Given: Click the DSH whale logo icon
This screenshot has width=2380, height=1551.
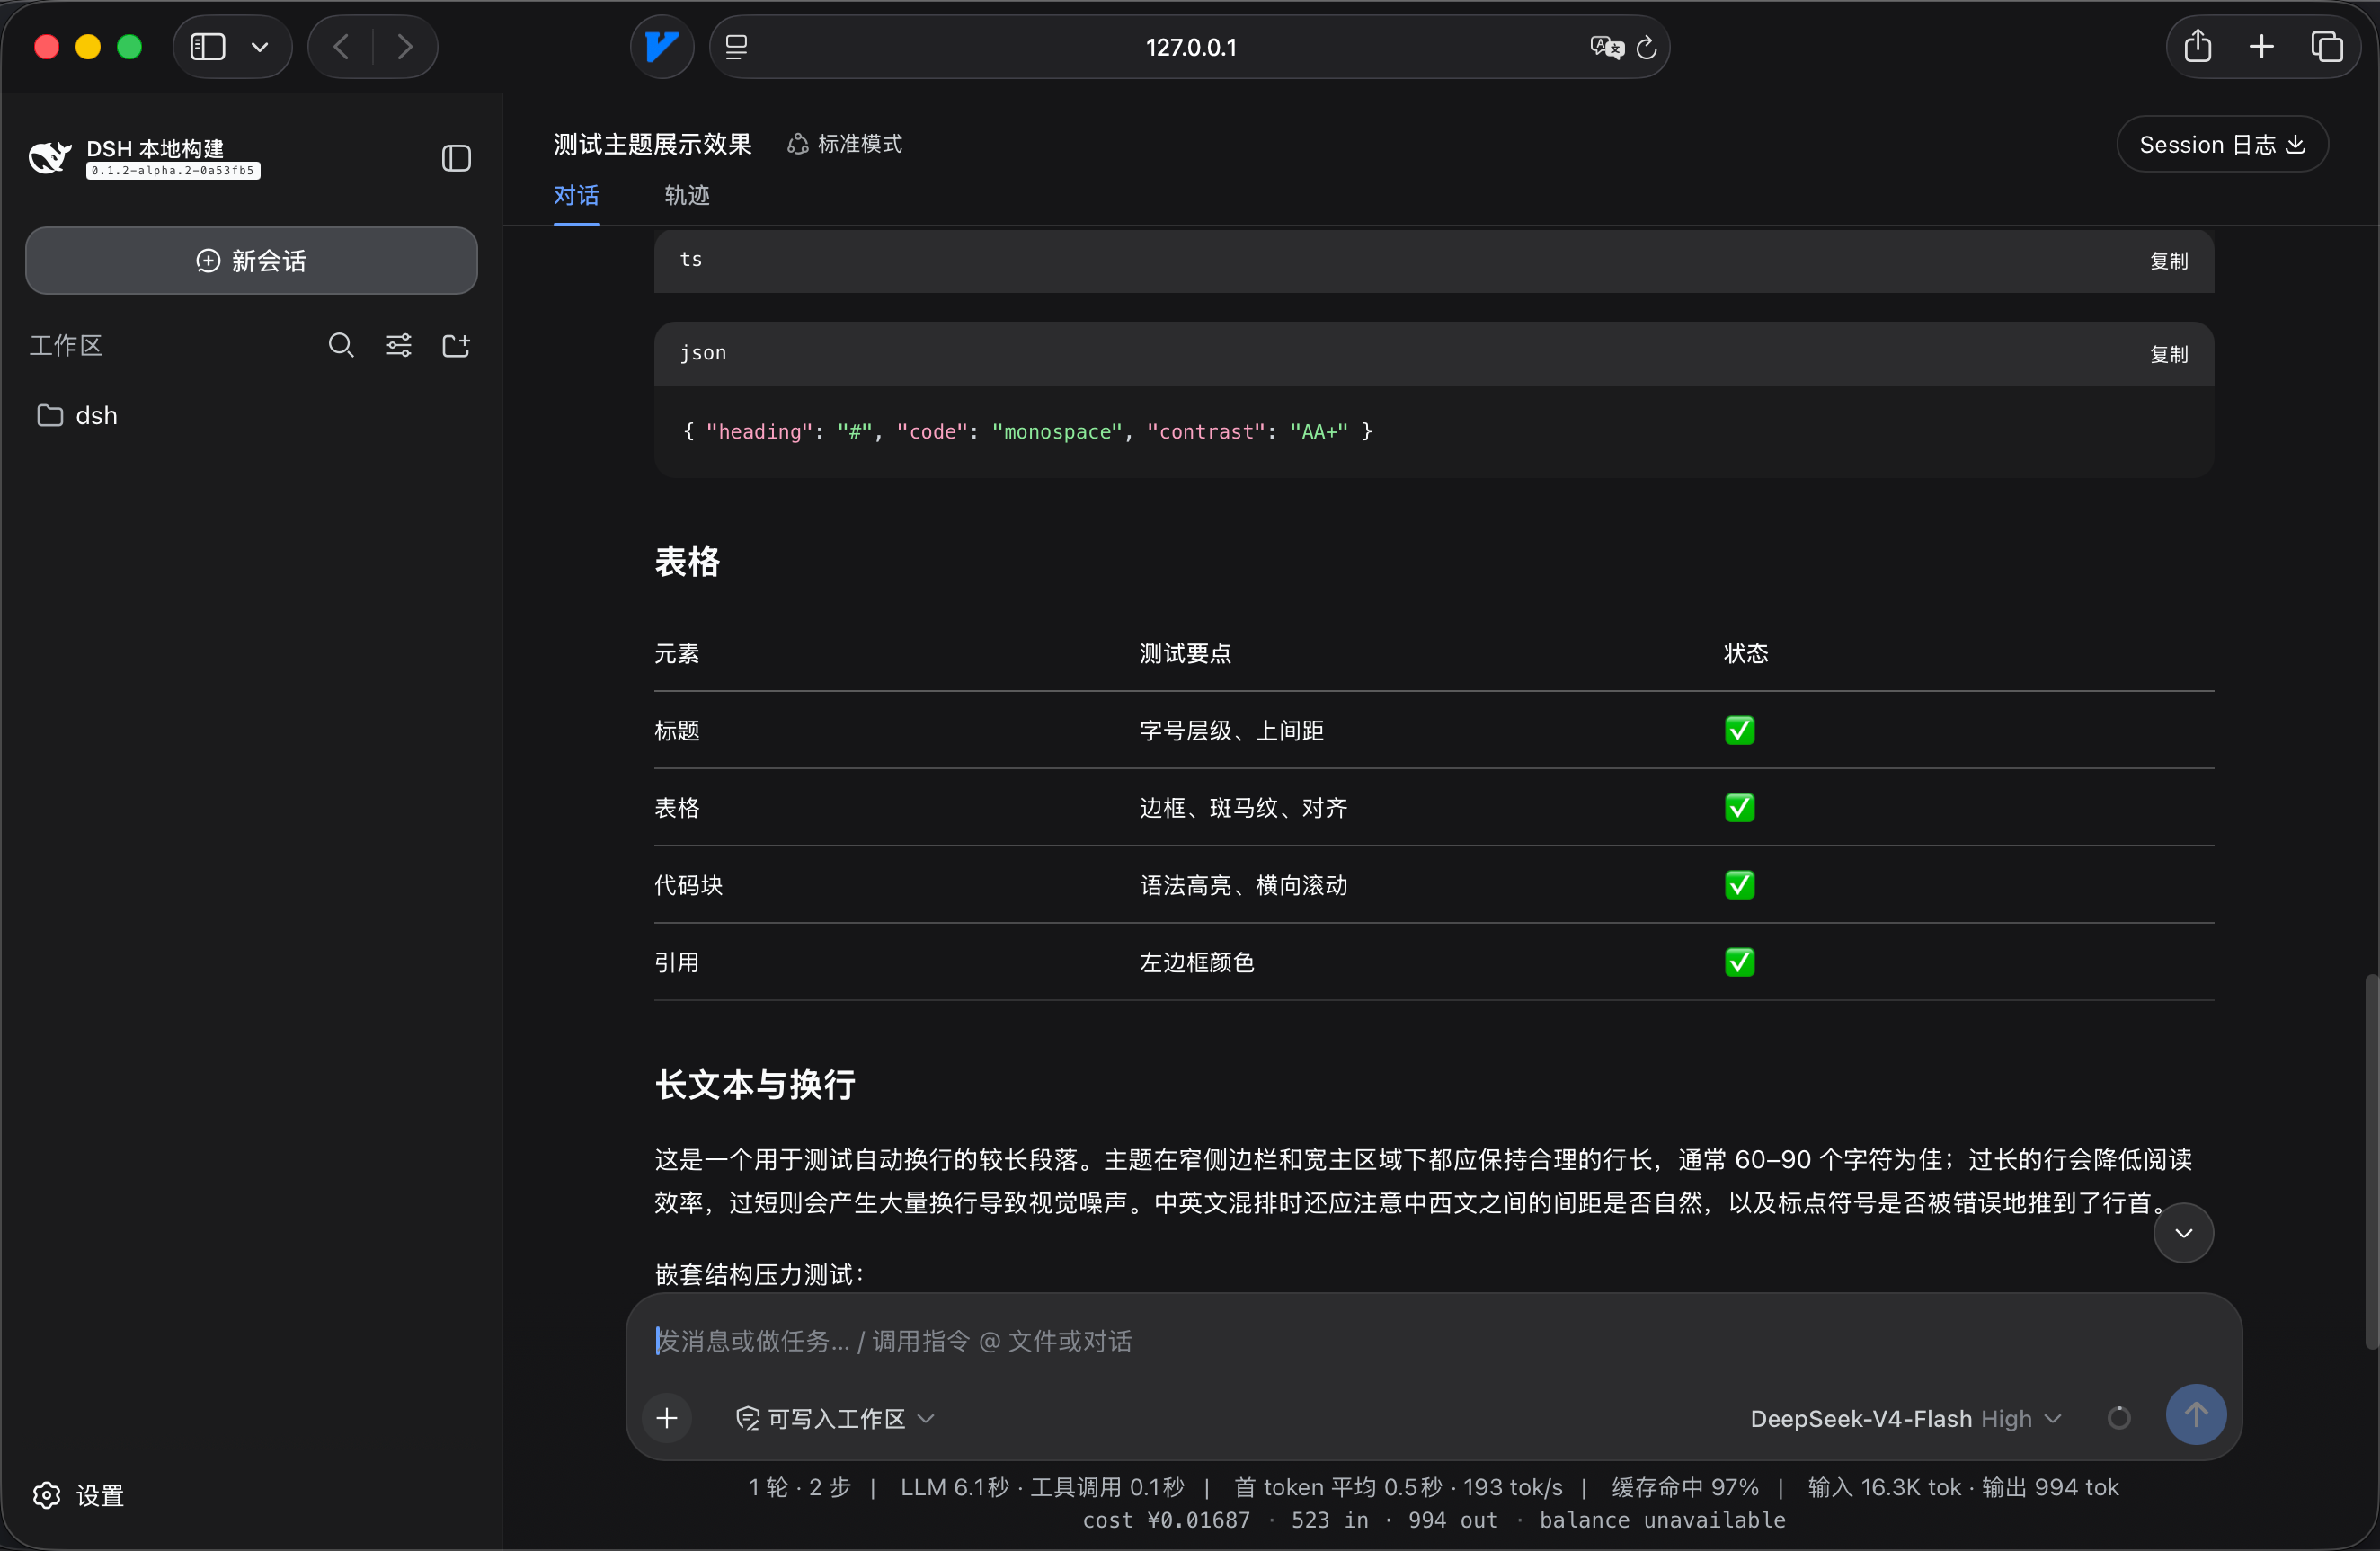Looking at the screenshot, I should click(x=50, y=157).
